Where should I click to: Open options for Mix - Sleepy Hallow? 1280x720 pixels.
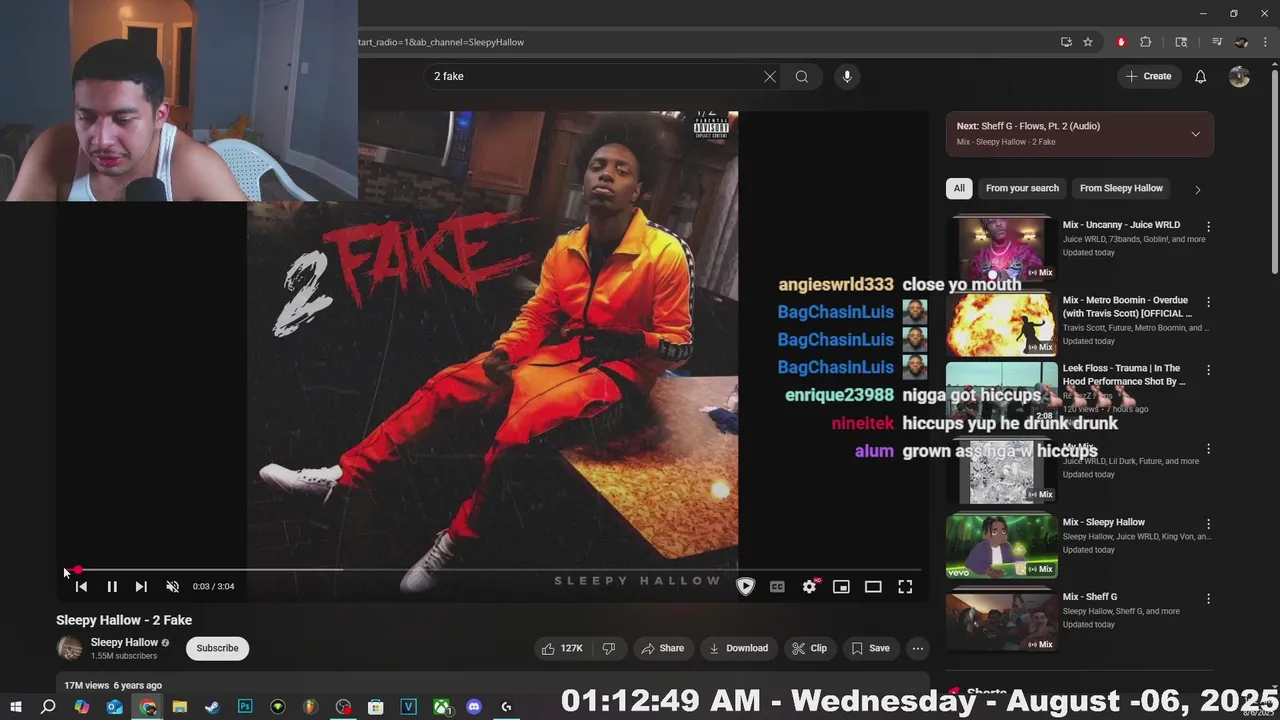pyautogui.click(x=1208, y=524)
